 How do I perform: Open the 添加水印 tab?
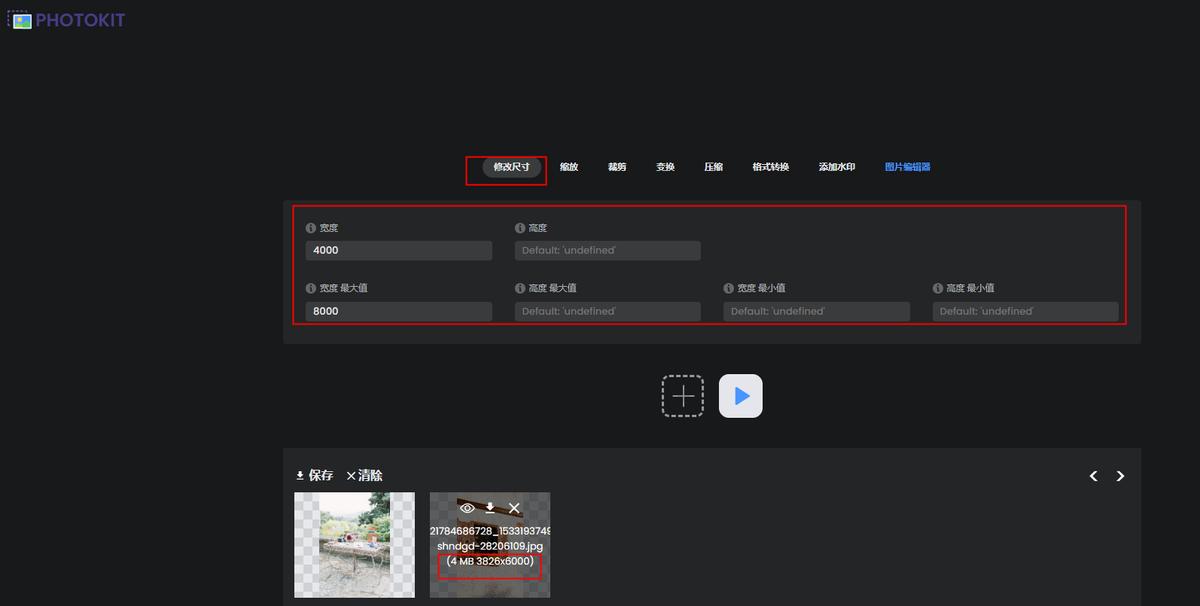click(837, 167)
